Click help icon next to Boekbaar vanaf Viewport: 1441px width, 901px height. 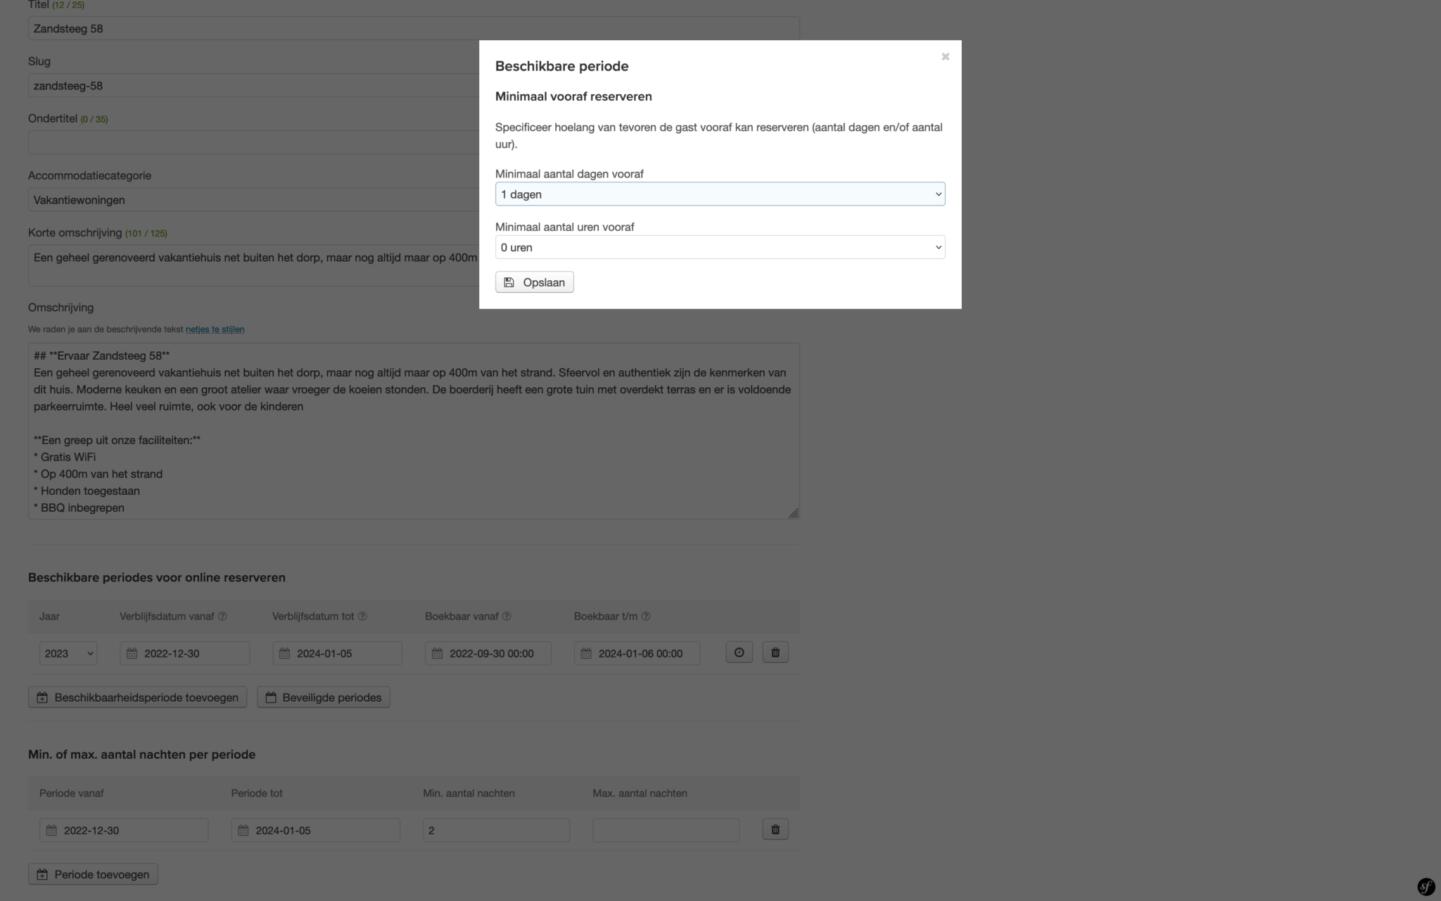click(x=506, y=617)
